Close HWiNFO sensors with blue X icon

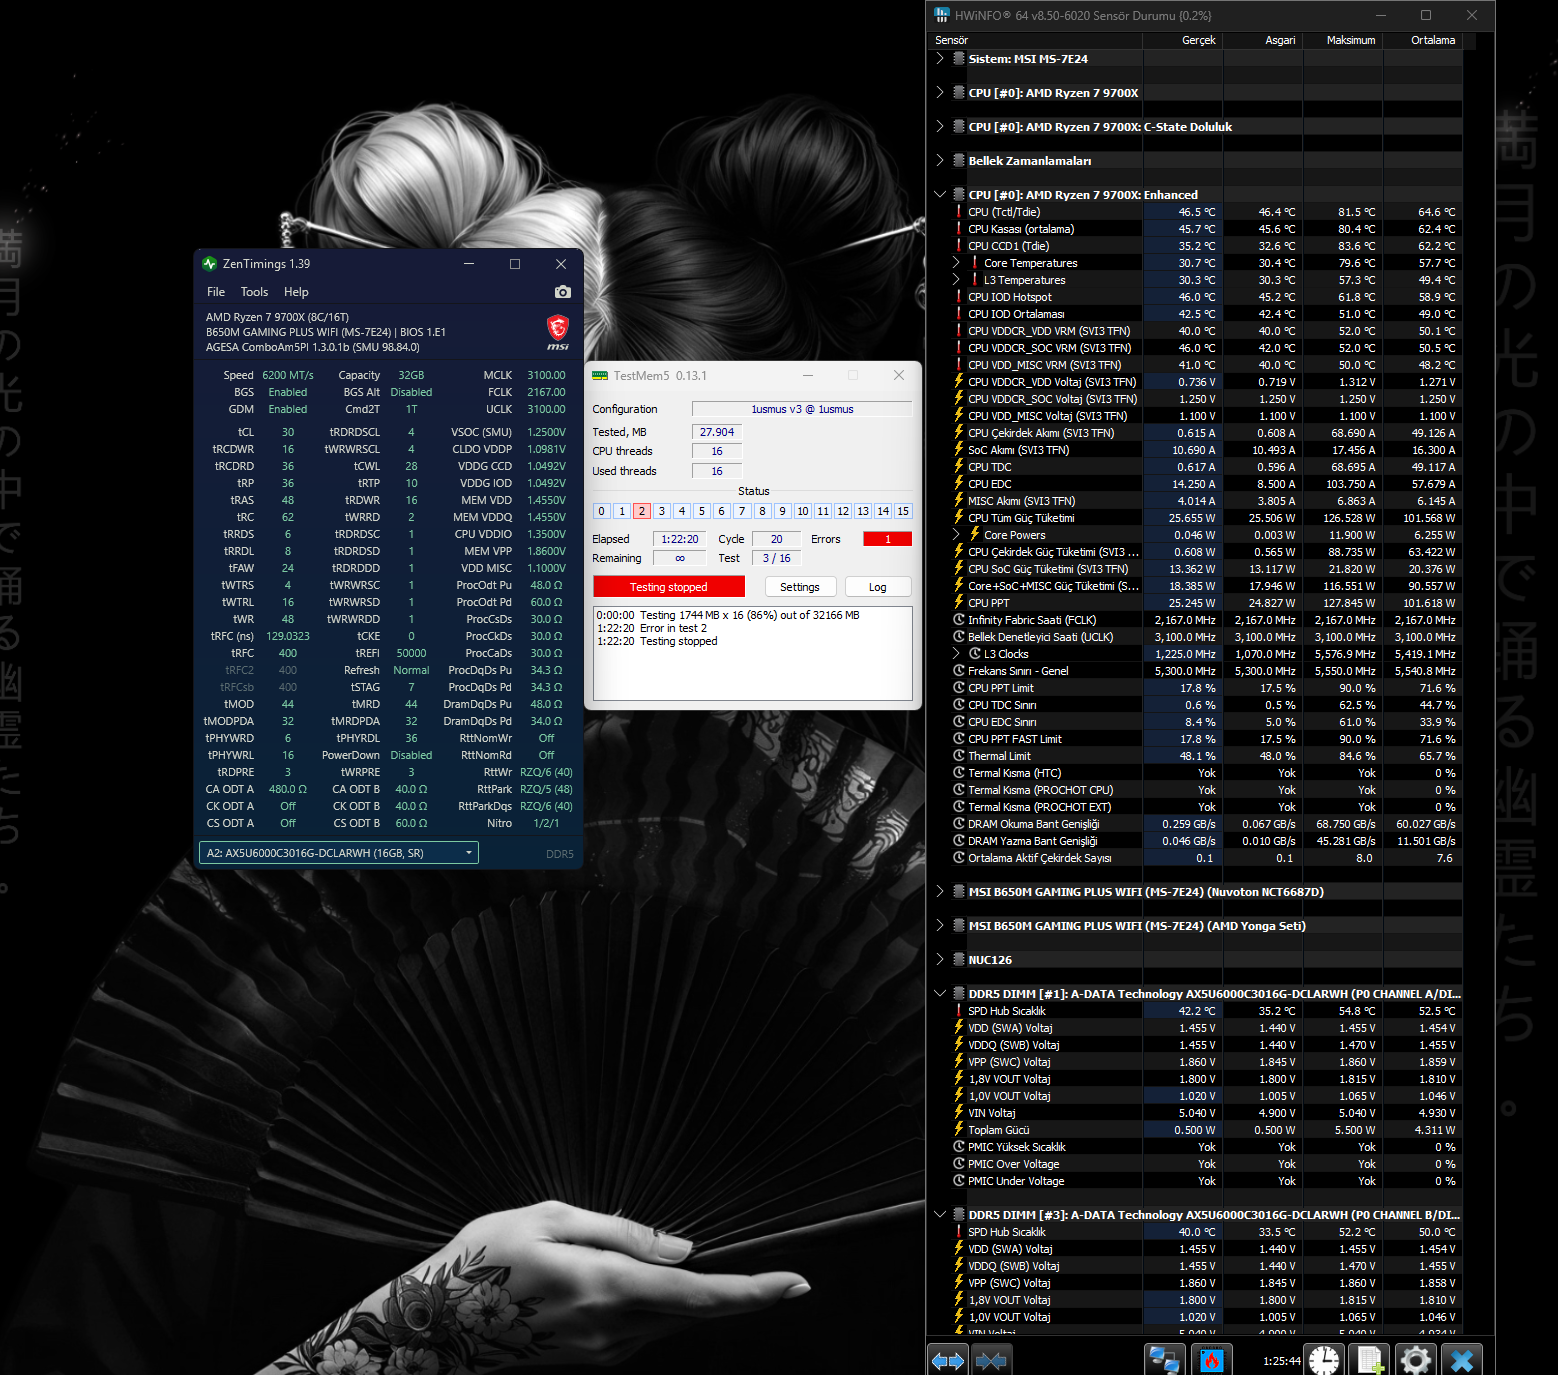[1462, 1360]
